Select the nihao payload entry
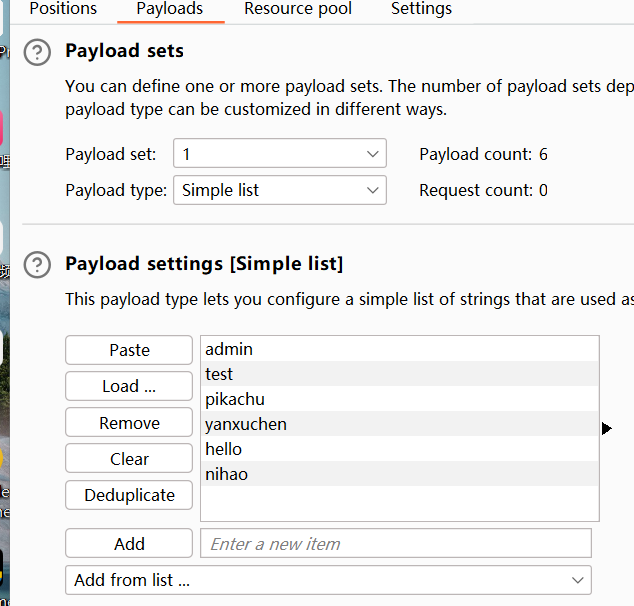 coord(399,474)
